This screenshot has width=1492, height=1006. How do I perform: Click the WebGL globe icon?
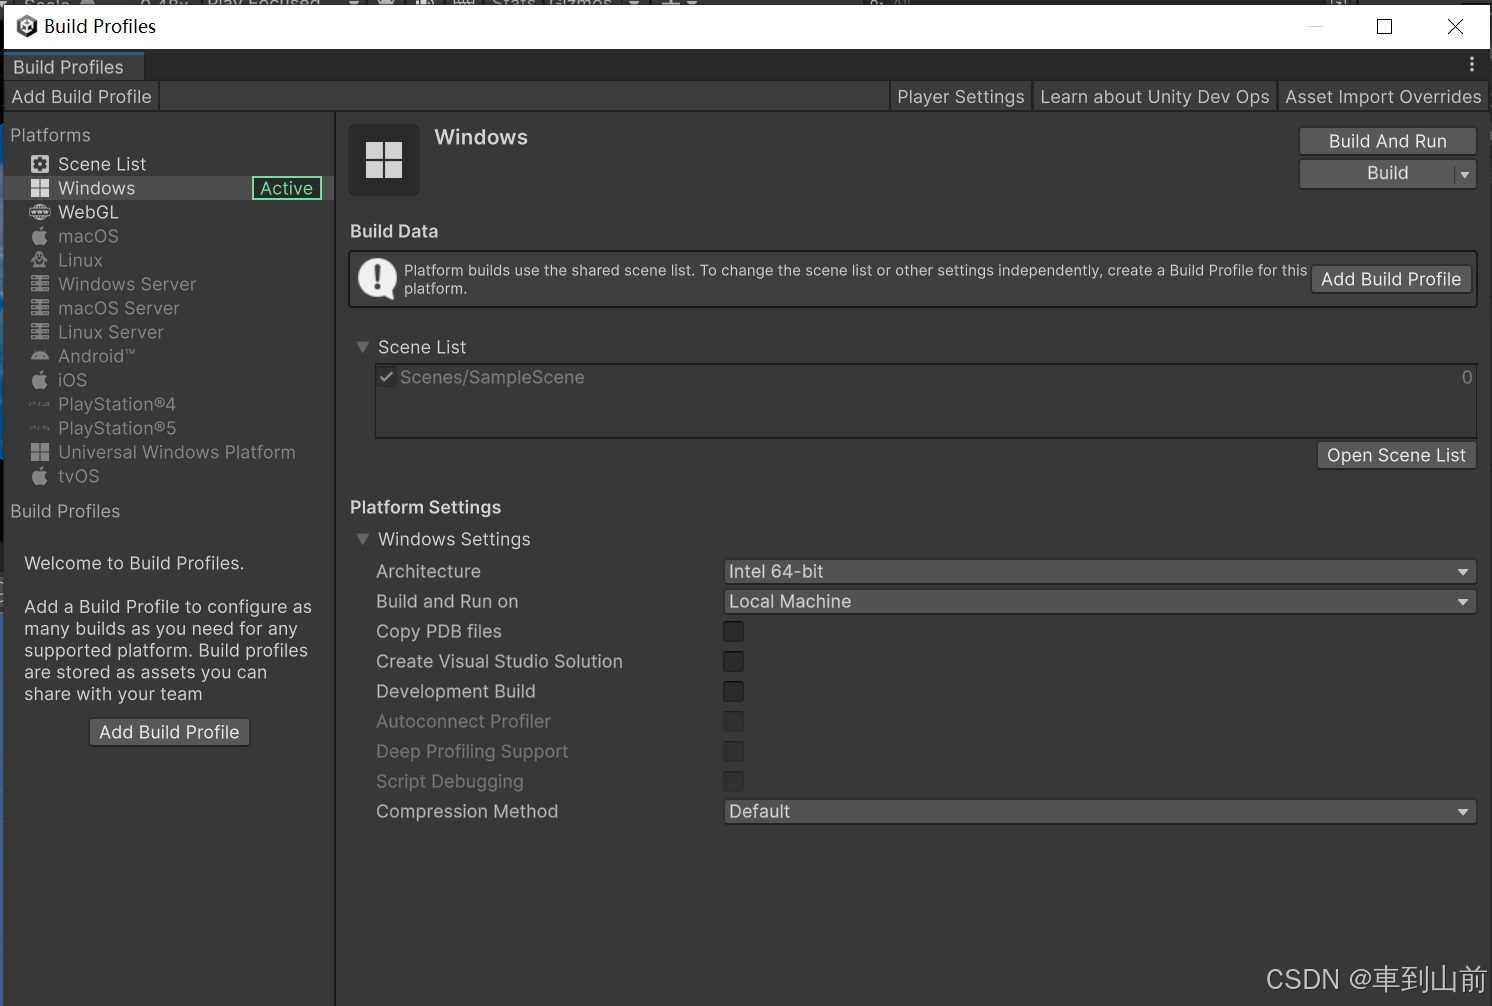click(40, 212)
